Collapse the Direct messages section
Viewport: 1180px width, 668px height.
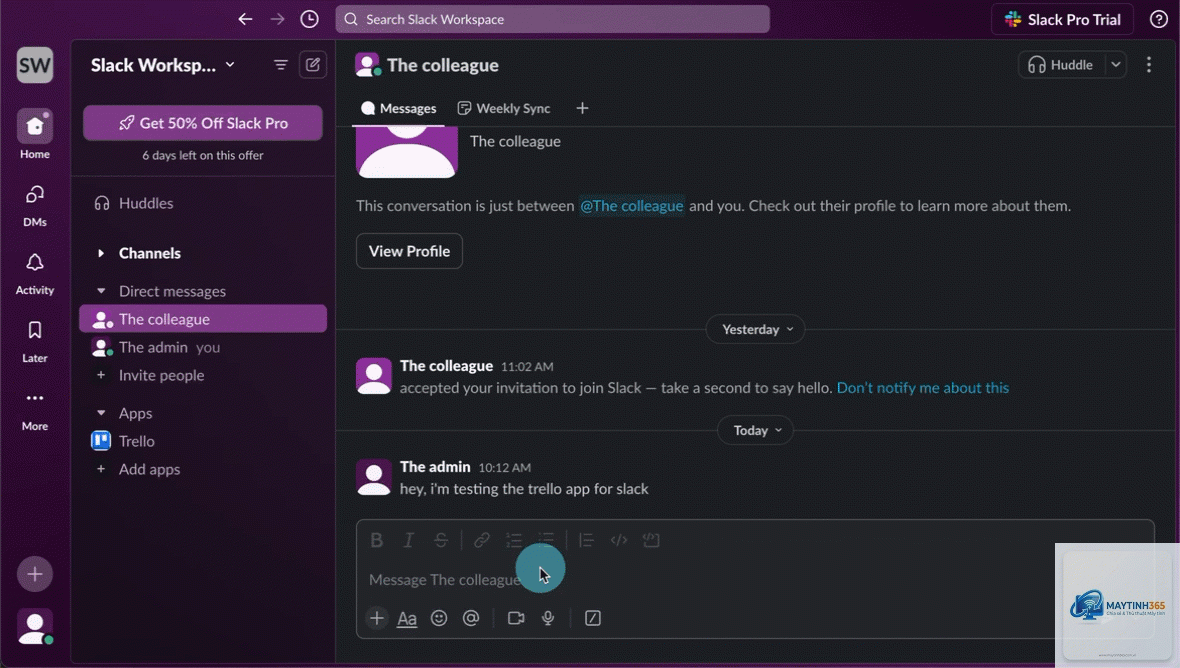click(101, 291)
